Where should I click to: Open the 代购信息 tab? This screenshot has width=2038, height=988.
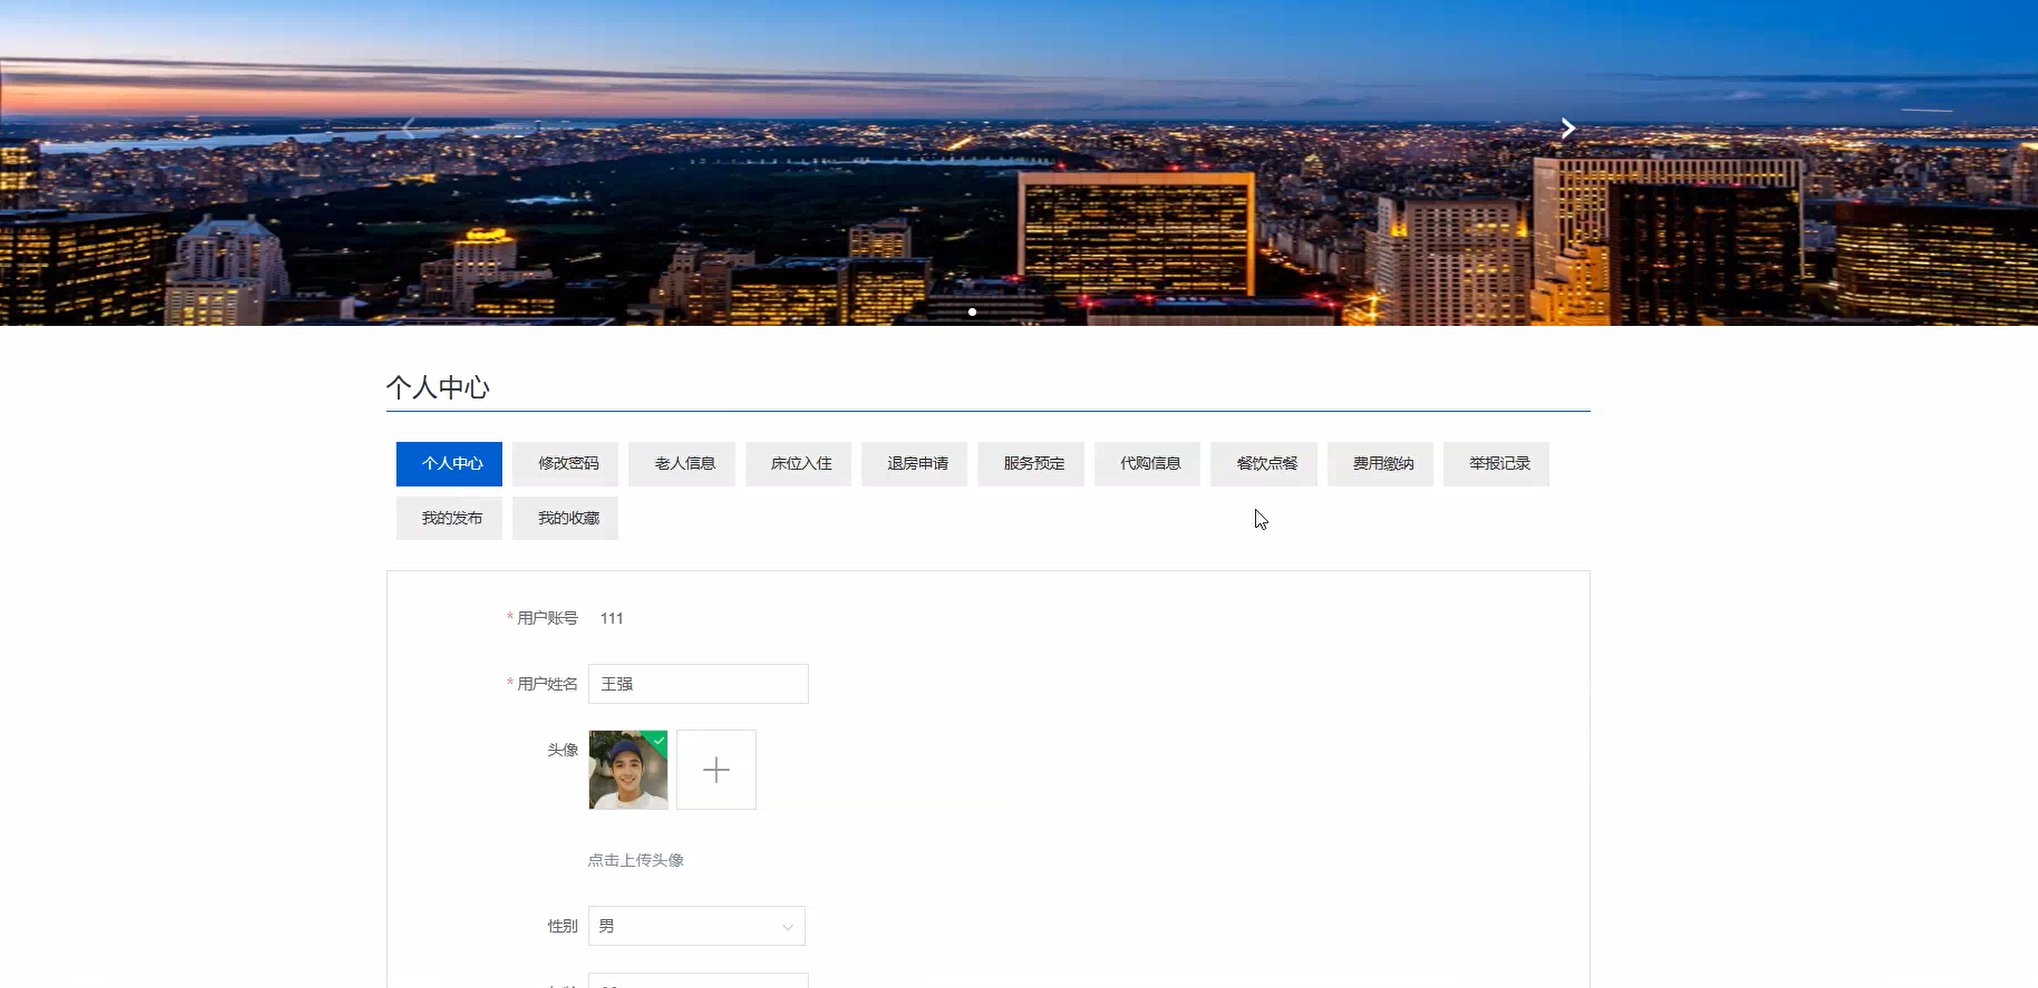pos(1147,464)
